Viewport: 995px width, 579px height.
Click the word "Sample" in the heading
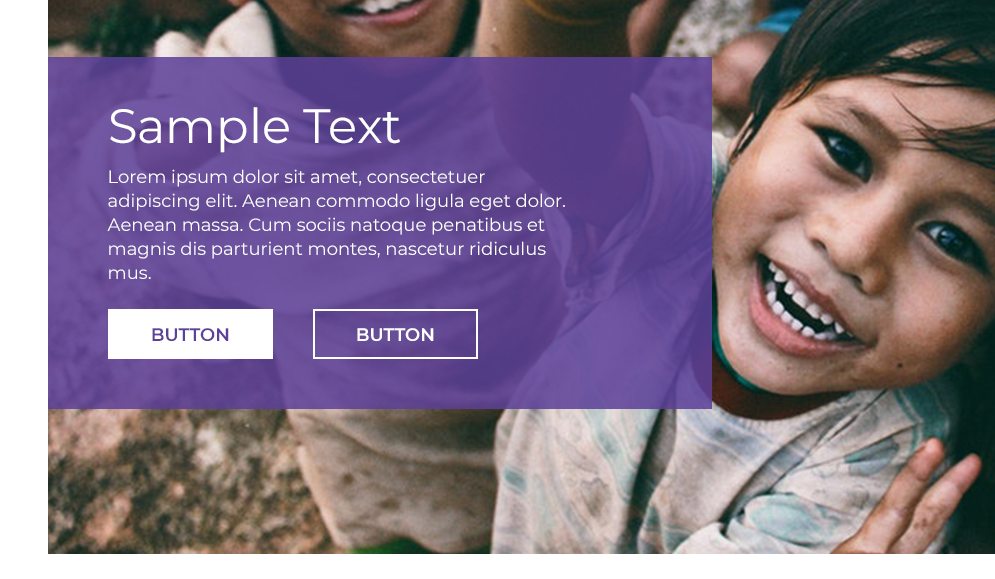pyautogui.click(x=199, y=128)
